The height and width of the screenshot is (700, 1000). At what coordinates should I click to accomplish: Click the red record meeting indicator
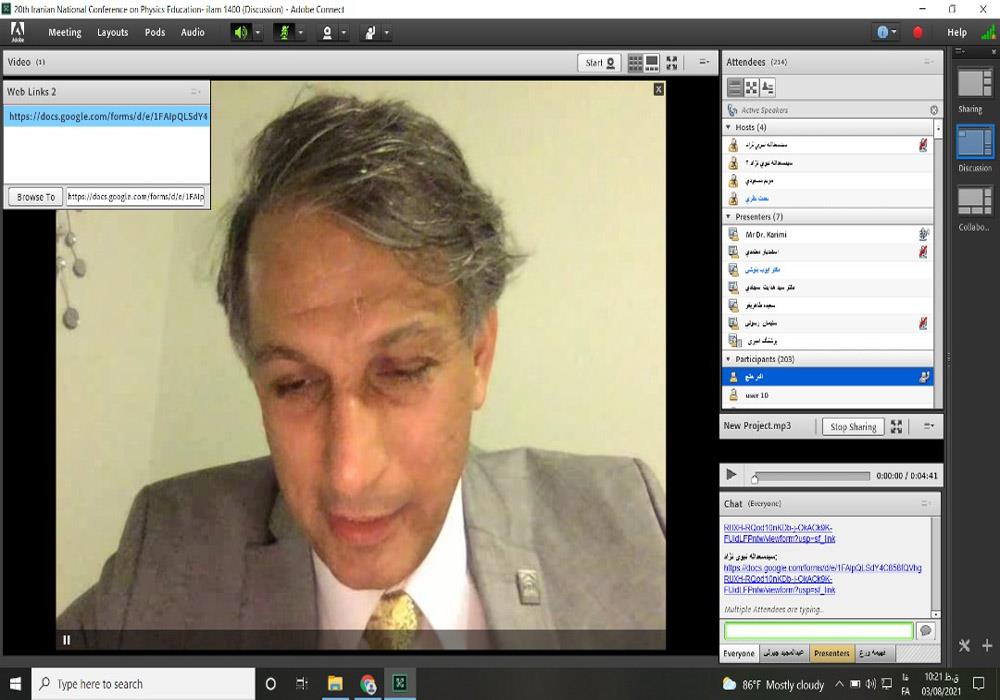click(918, 32)
